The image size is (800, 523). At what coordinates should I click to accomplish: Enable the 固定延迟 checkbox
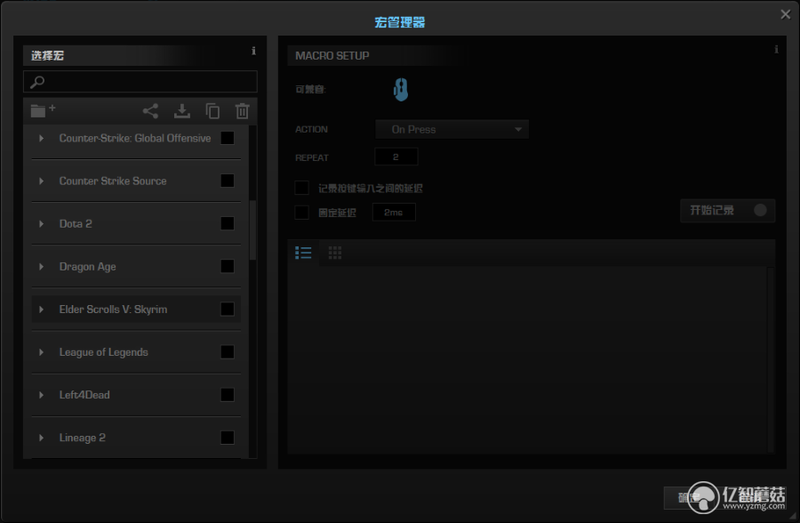302,212
